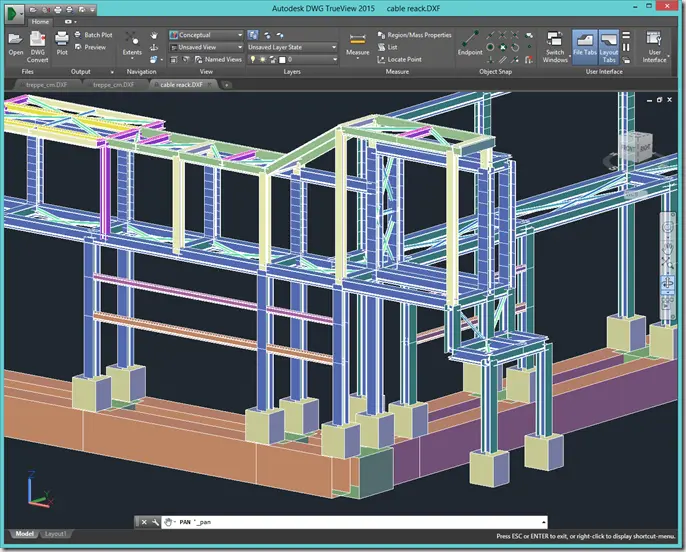Click the Plot printer icon
The width and height of the screenshot is (686, 552).
(x=62, y=43)
